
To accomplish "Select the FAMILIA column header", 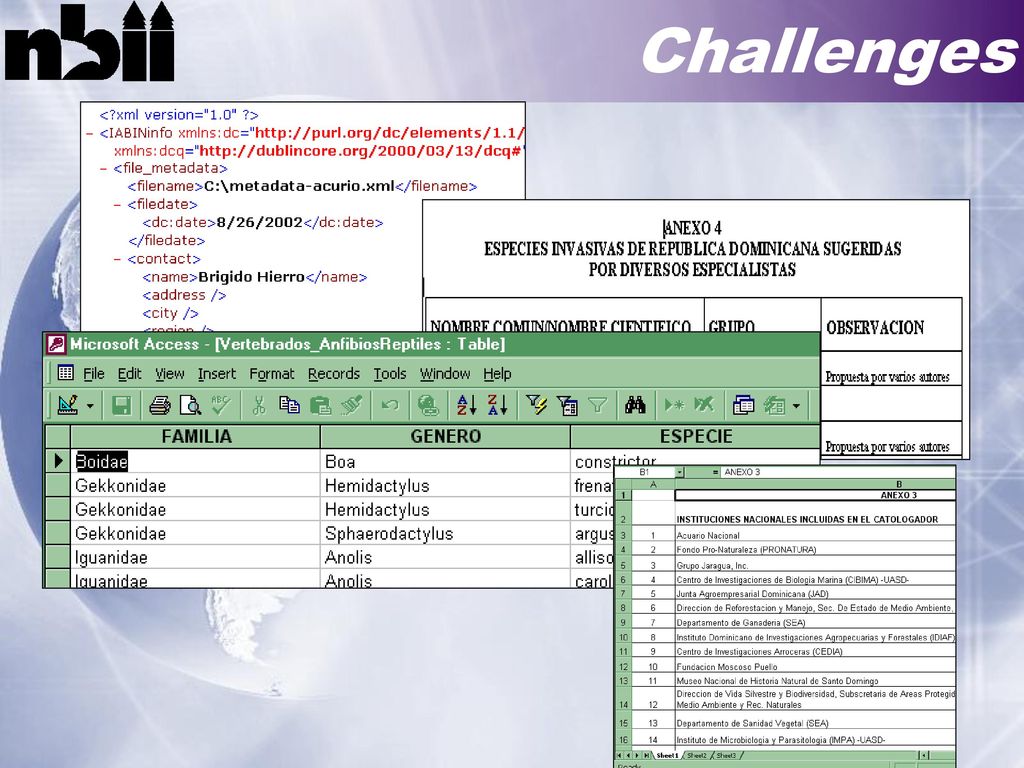I will [x=195, y=436].
